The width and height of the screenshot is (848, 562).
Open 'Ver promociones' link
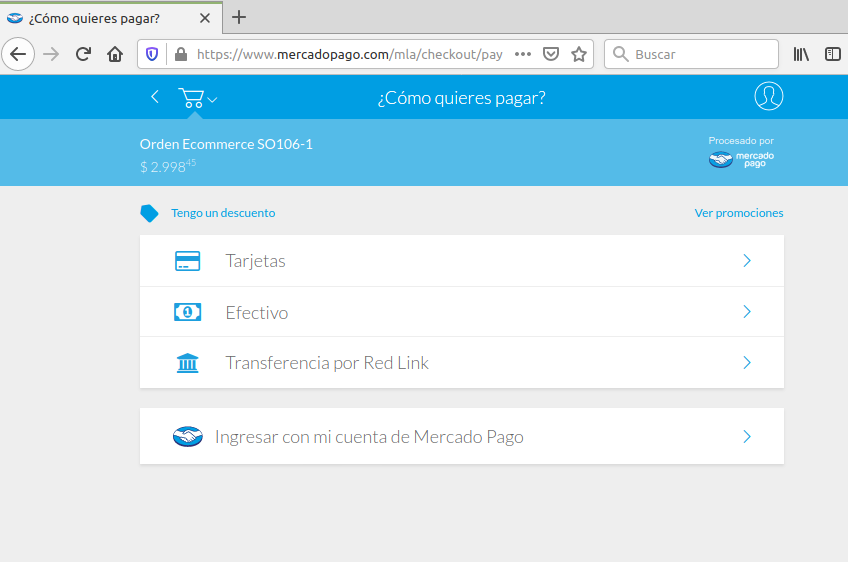pyautogui.click(x=739, y=213)
